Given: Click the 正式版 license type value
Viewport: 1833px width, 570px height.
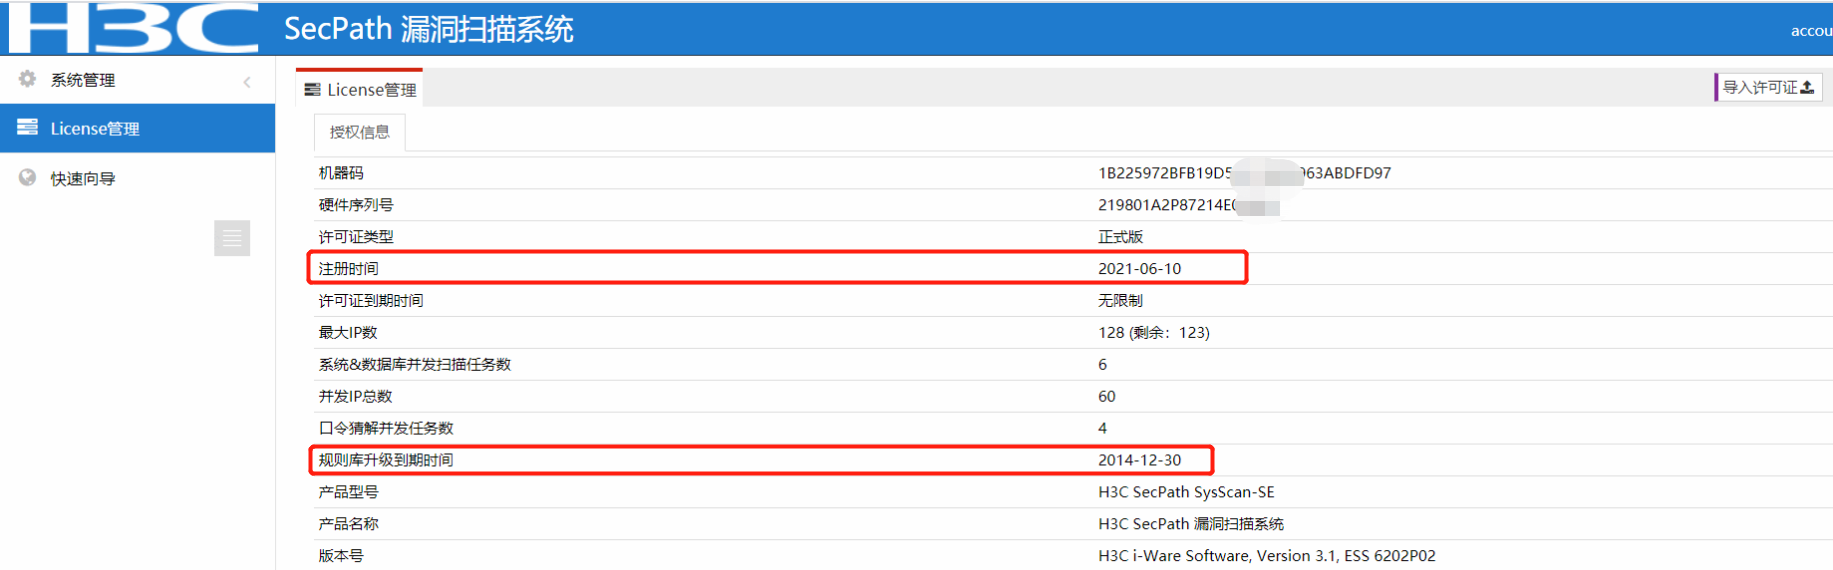Looking at the screenshot, I should 1120,237.
